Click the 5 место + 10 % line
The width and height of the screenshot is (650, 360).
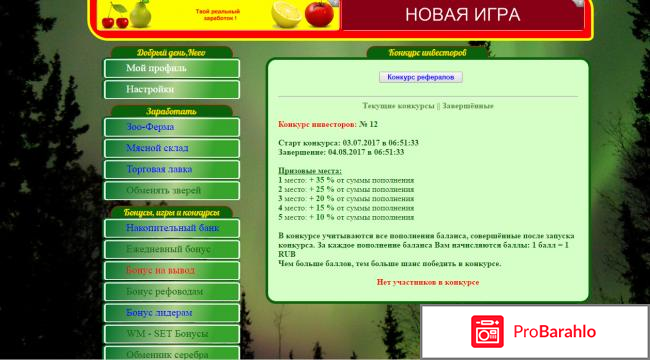(x=346, y=217)
